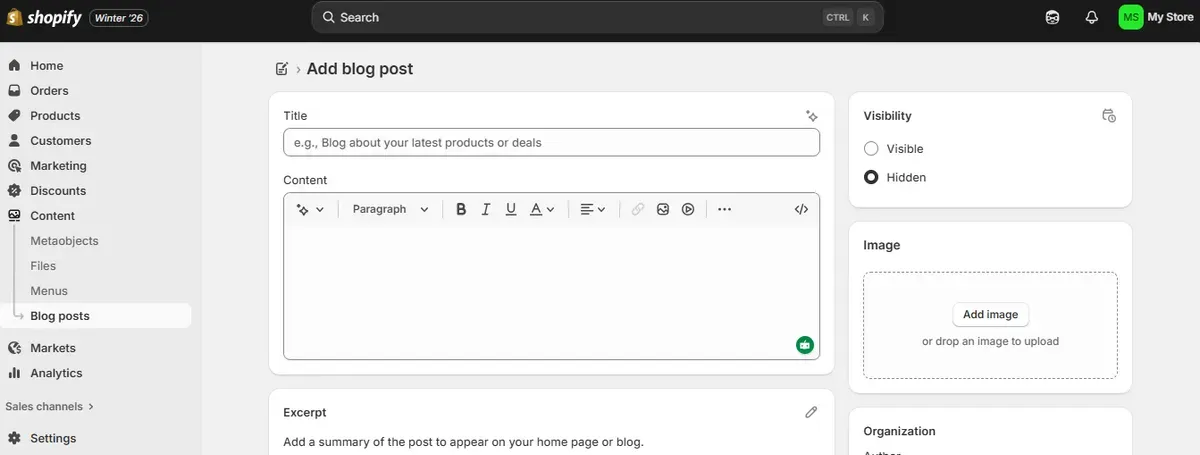Set visibility date with calendar icon
The width and height of the screenshot is (1200, 455).
[1109, 116]
